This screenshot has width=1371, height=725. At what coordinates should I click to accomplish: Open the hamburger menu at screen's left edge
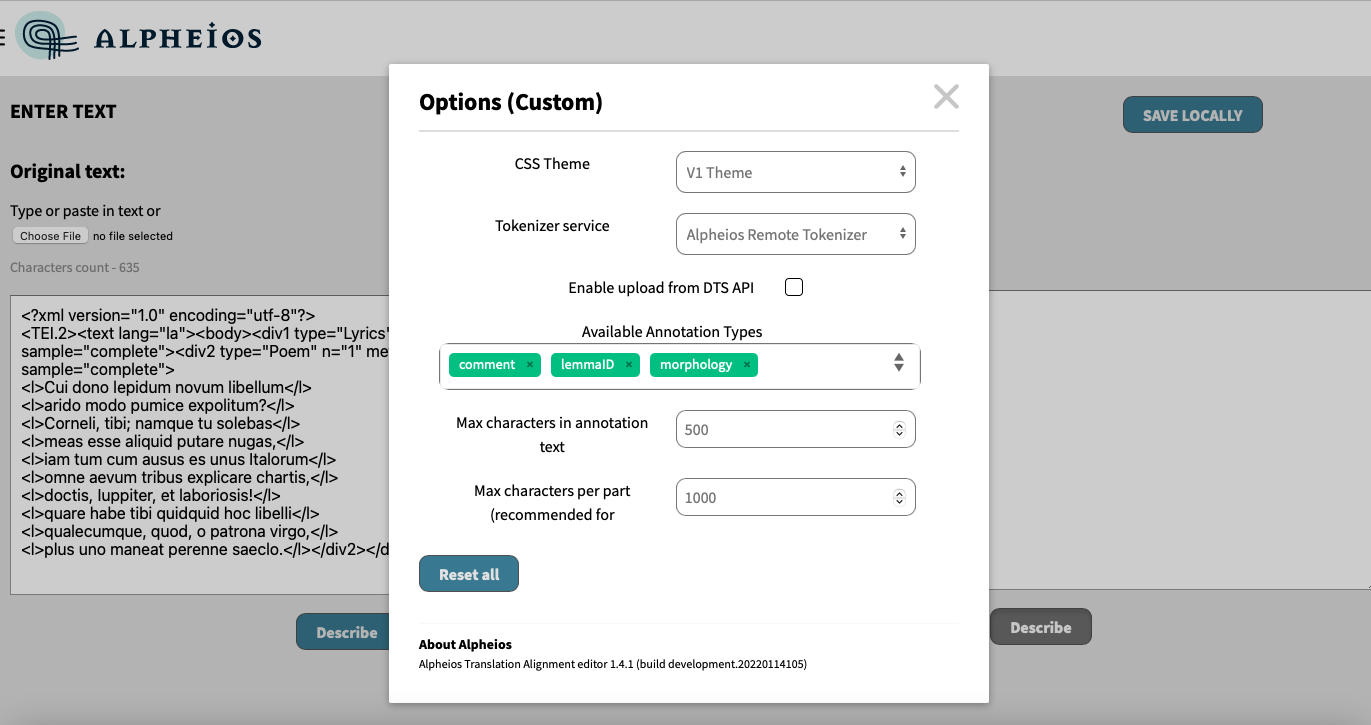click(x=3, y=36)
